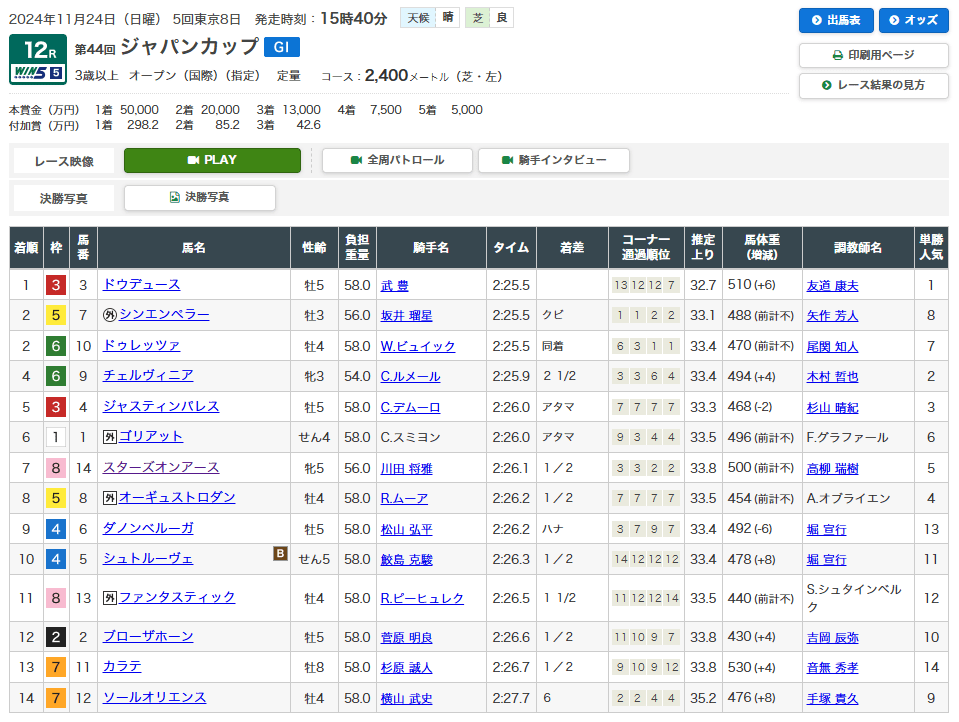Open the 印刷用ページ print page
The image size is (959, 722).
[x=873, y=56]
